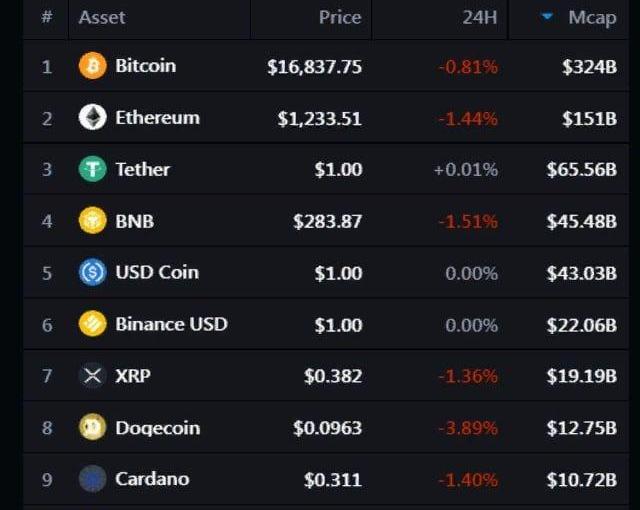
Task: Click the orange Bitcoin coin icon
Action: (x=93, y=65)
